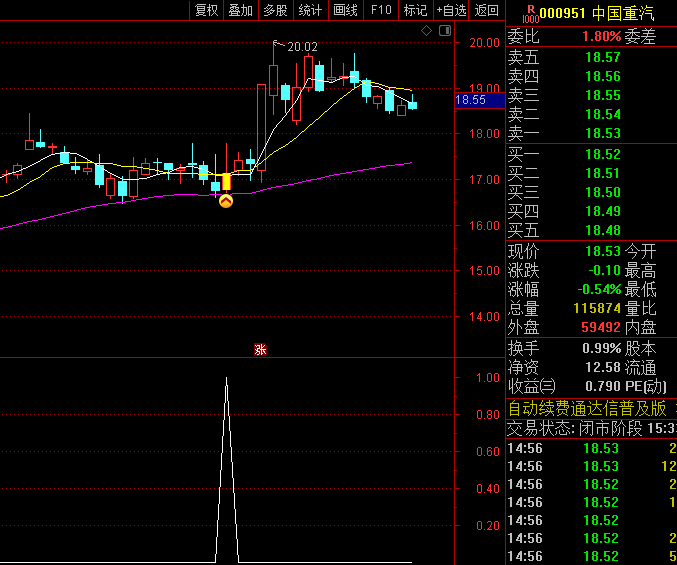Click the 最高 label
677x565 pixels.
(x=640, y=270)
